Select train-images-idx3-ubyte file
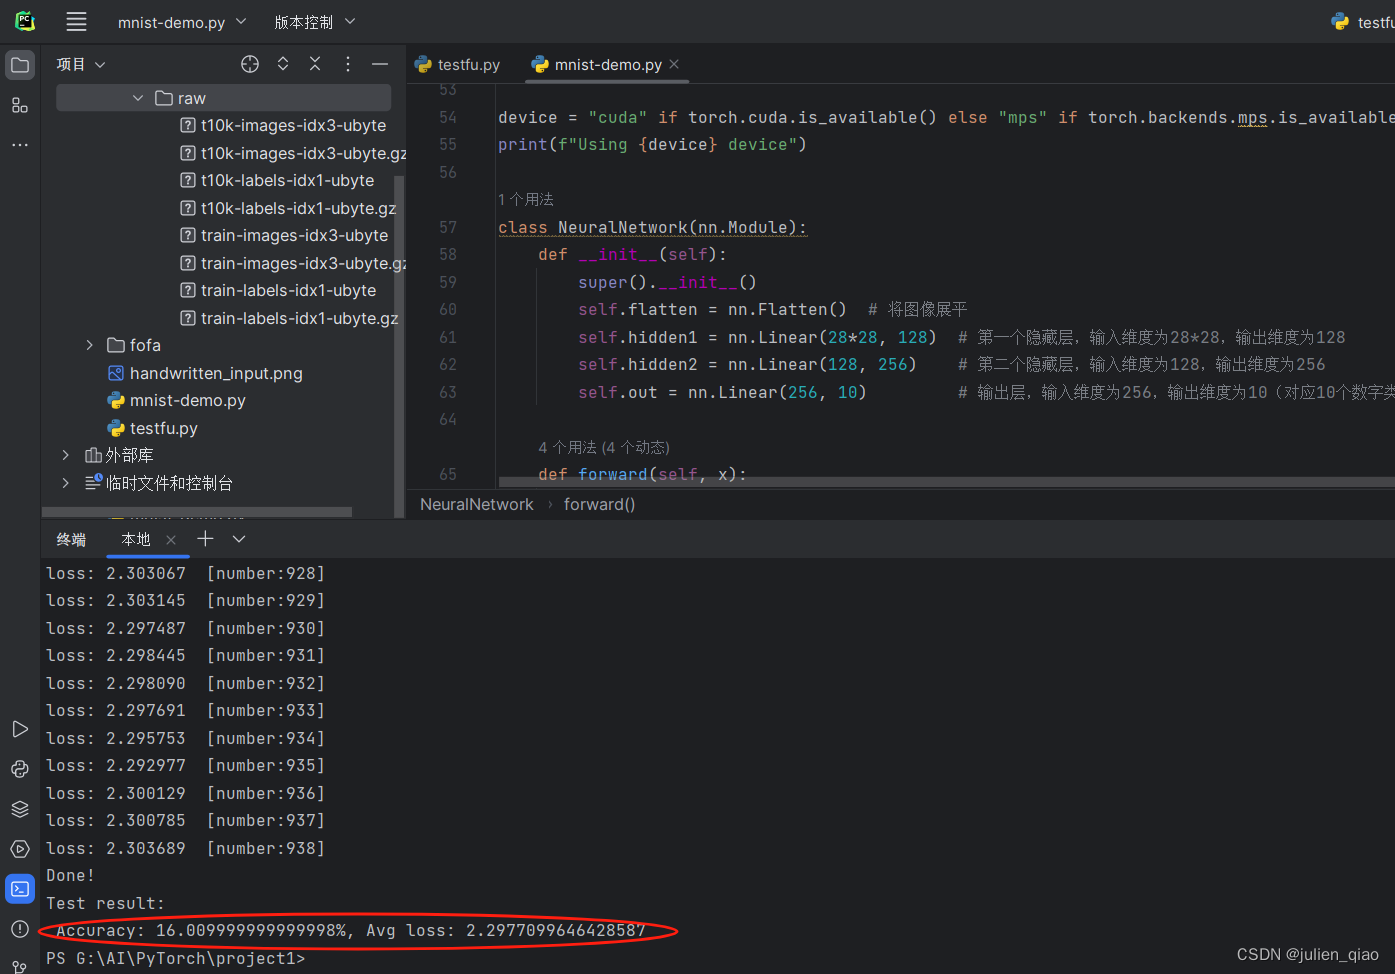 point(284,235)
